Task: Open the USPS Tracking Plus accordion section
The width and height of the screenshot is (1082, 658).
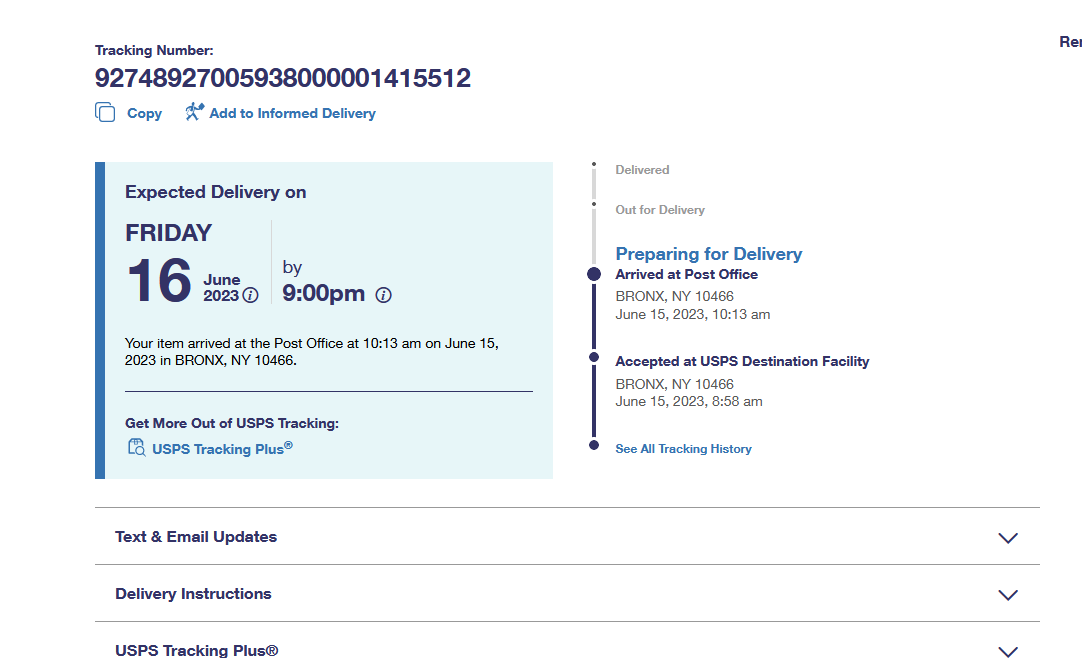Action: coord(197,650)
